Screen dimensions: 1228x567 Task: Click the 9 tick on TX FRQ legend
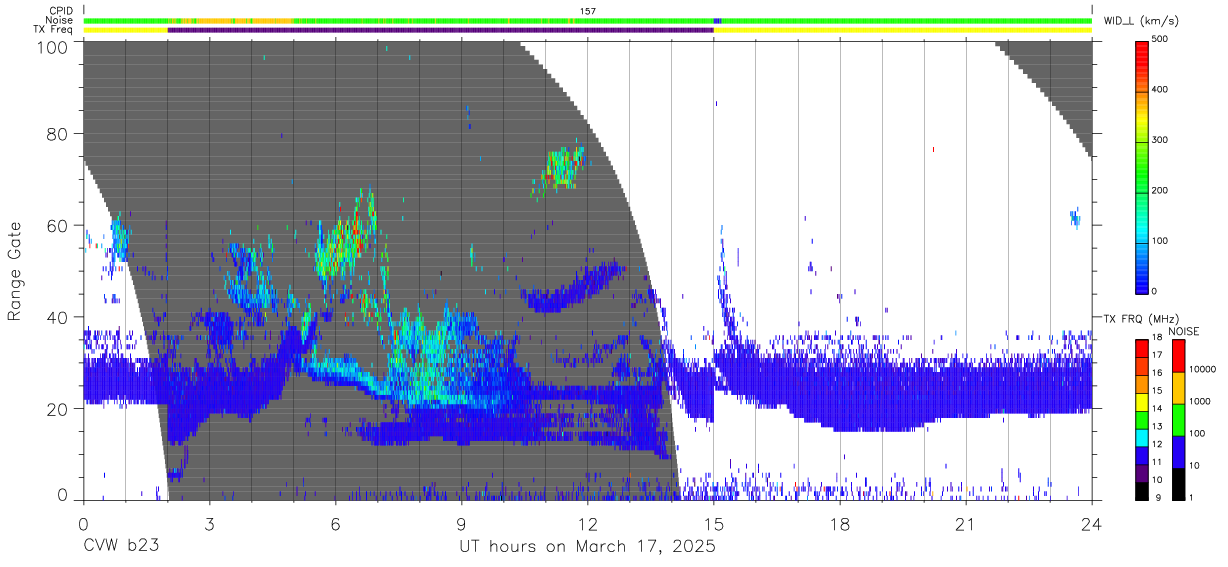(x=1157, y=497)
